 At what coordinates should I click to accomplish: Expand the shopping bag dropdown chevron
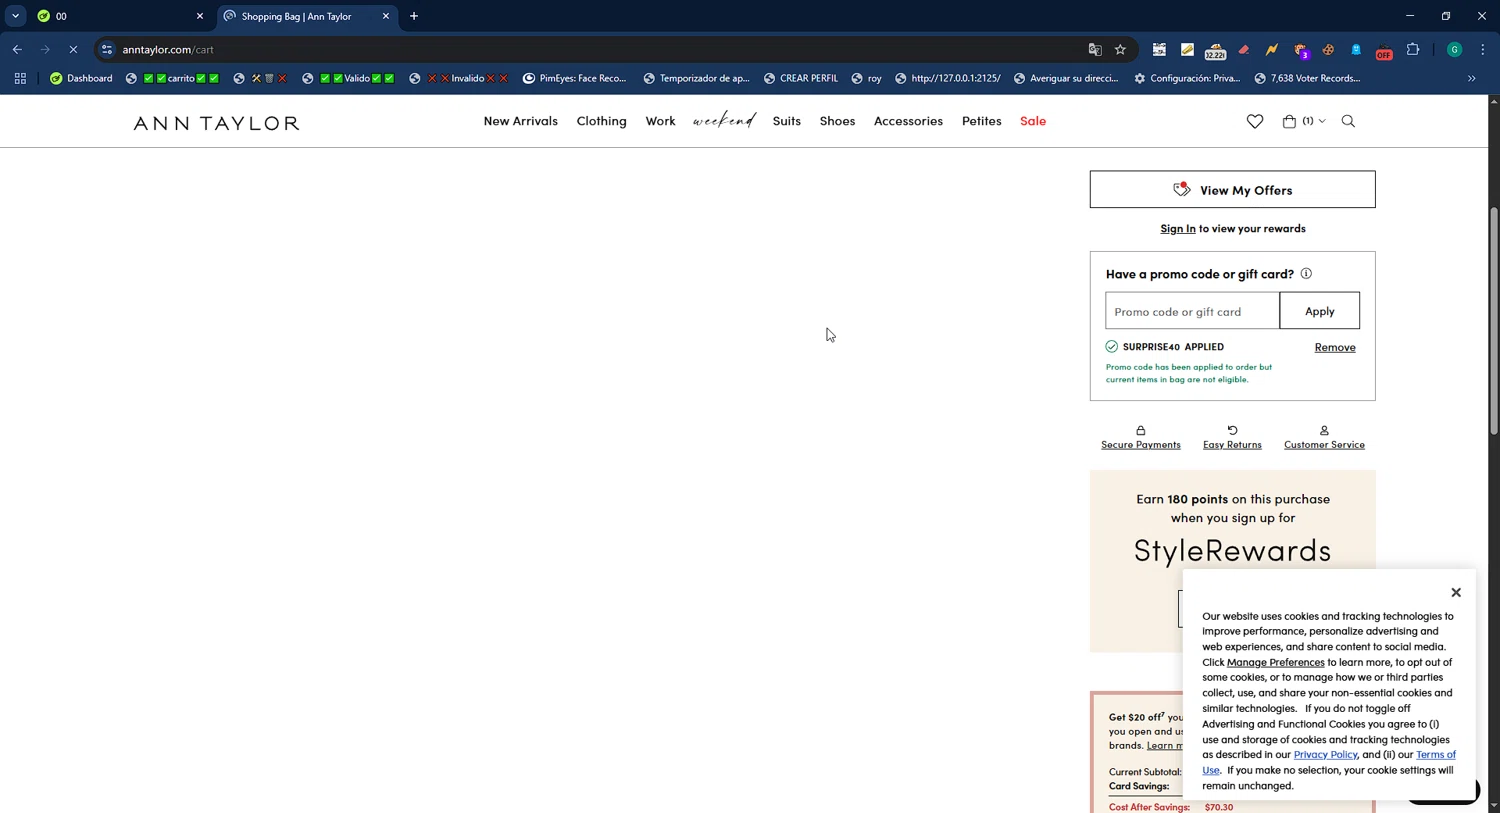click(x=1322, y=121)
